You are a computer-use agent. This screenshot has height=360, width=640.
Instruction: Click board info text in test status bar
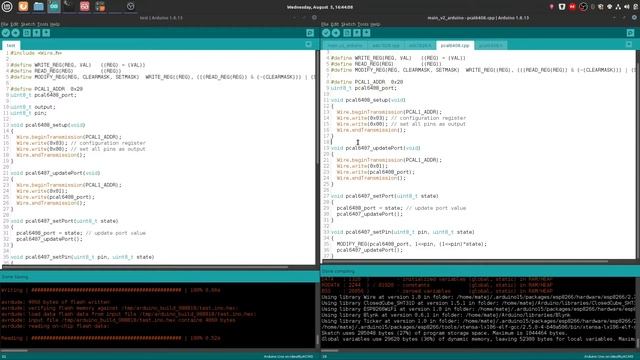point(288,357)
